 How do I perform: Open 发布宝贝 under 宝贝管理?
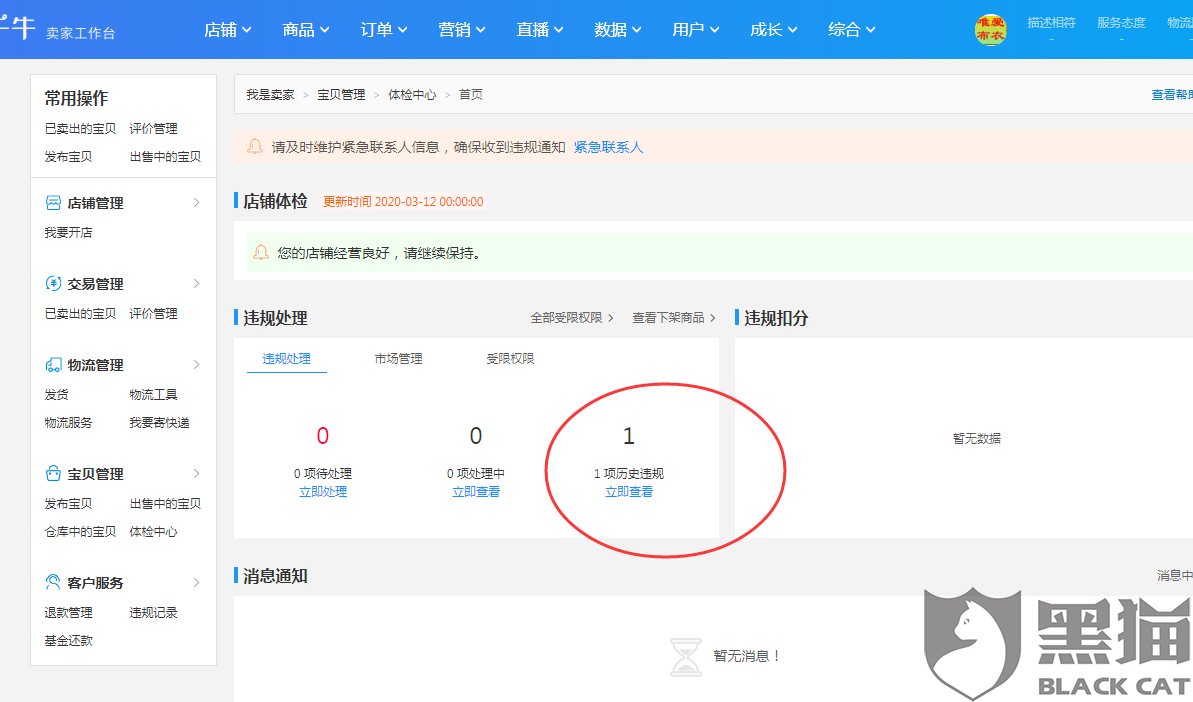68,503
